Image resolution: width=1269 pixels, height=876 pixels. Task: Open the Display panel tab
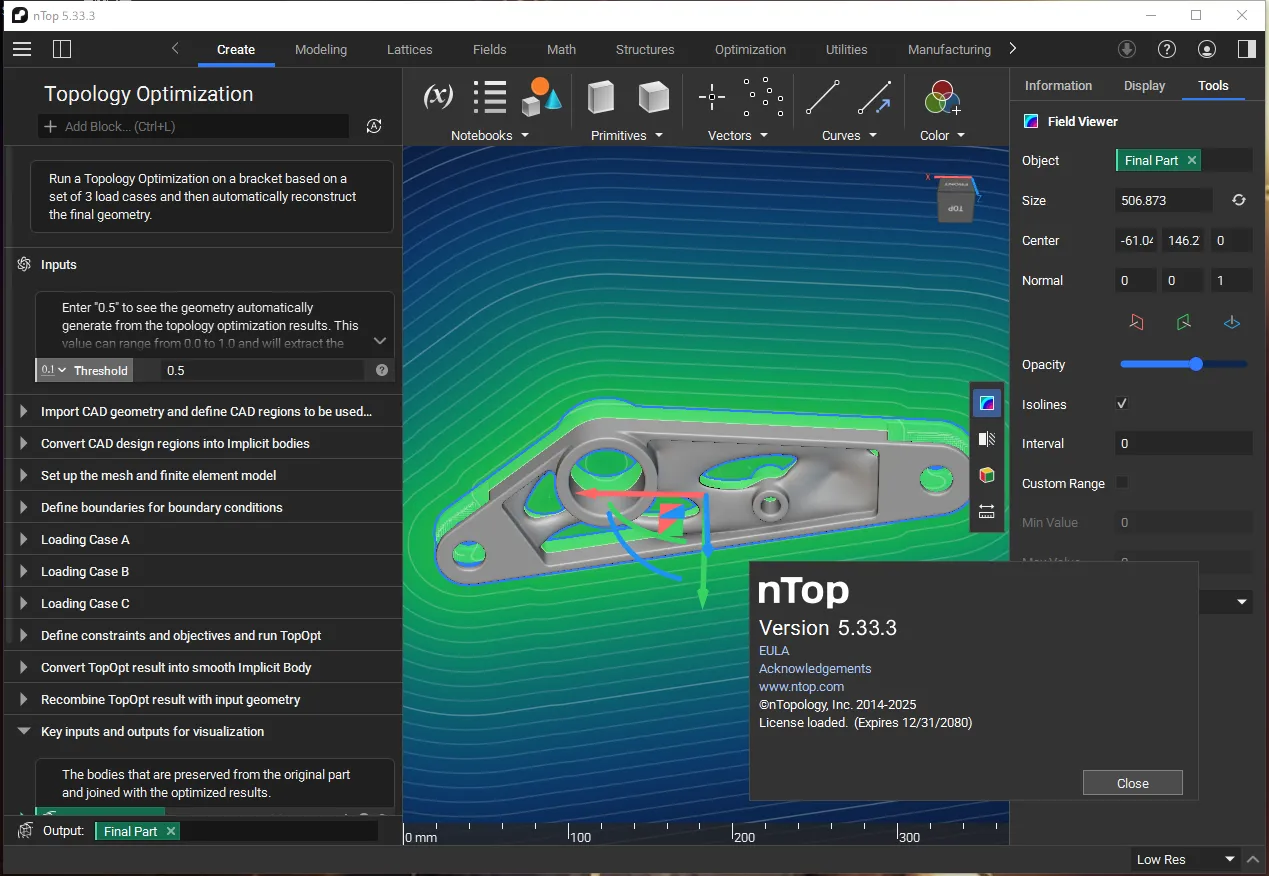pos(1144,85)
